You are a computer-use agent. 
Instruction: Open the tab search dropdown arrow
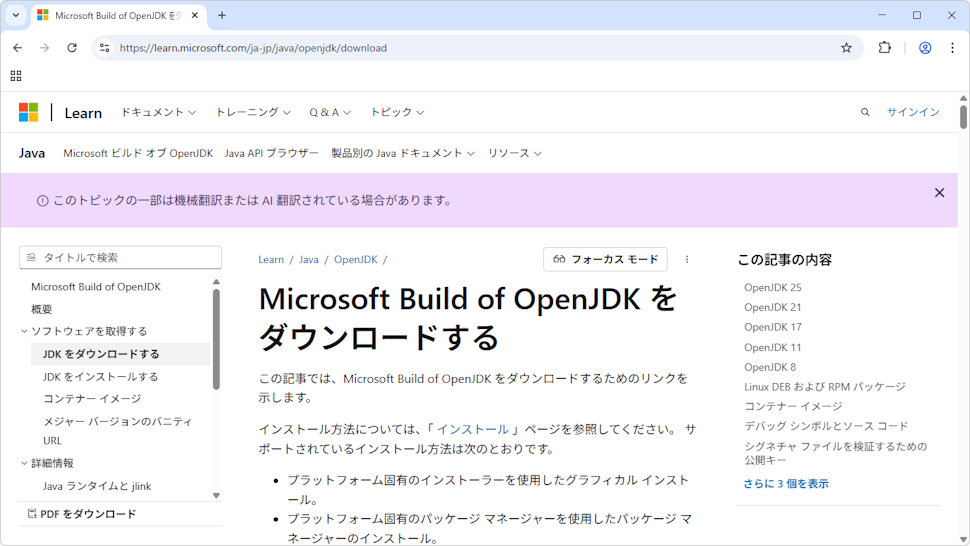pyautogui.click(x=16, y=15)
